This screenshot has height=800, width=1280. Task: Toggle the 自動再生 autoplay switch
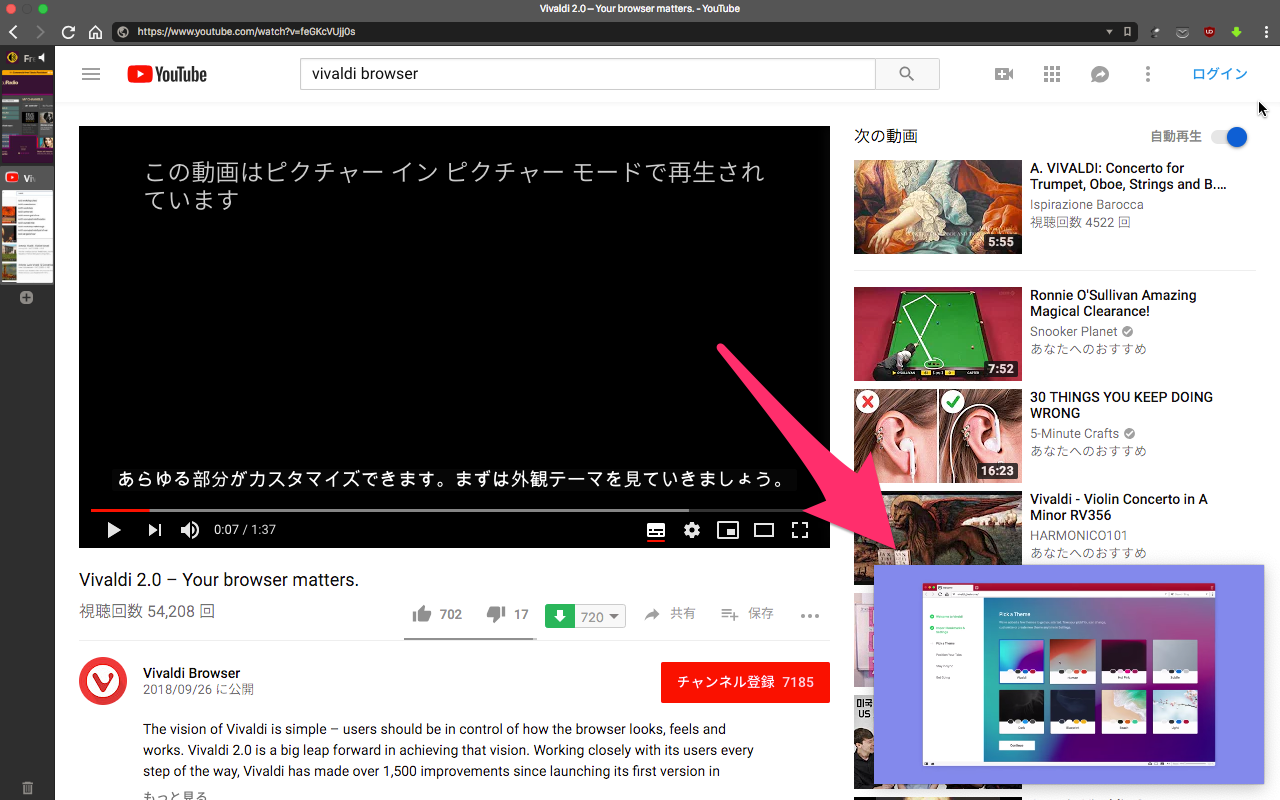[x=1230, y=137]
